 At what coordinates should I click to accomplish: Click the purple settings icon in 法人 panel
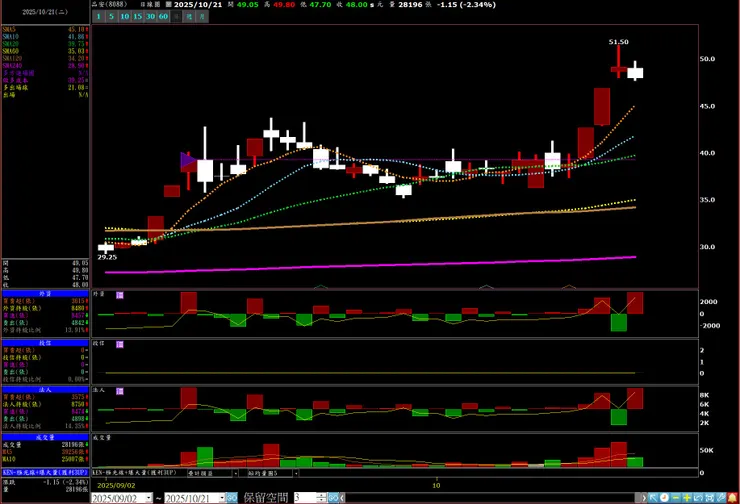tap(120, 391)
